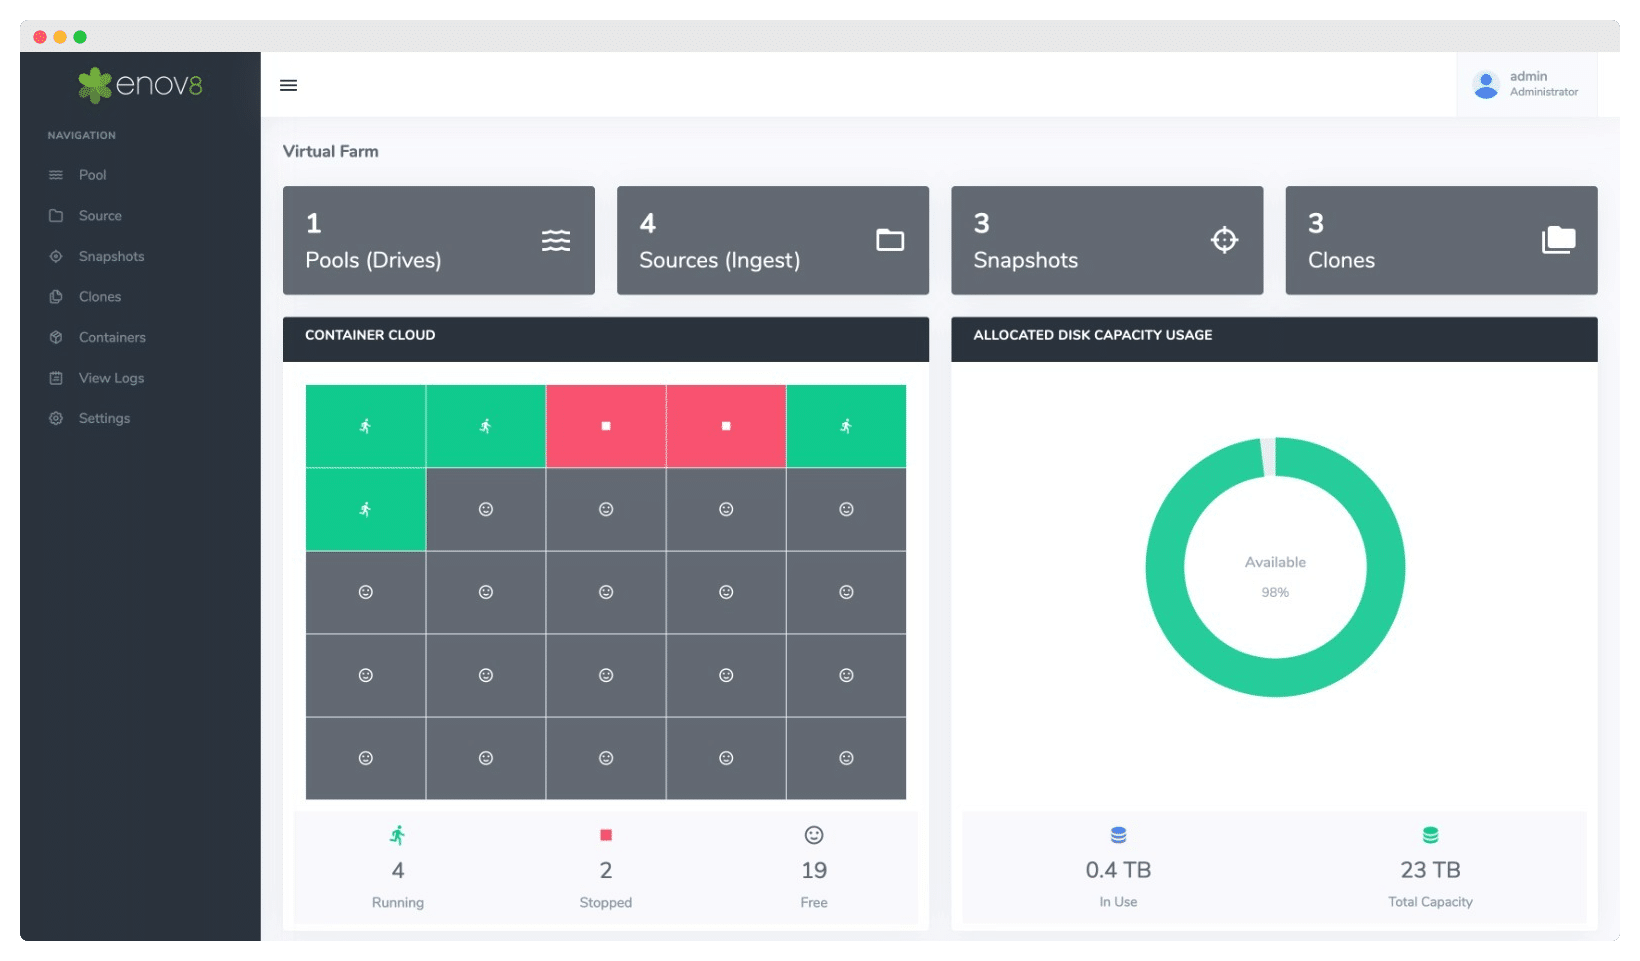Viewport: 1640px width, 961px height.
Task: Click the In Use database icon under the chart
Action: pos(1117,835)
